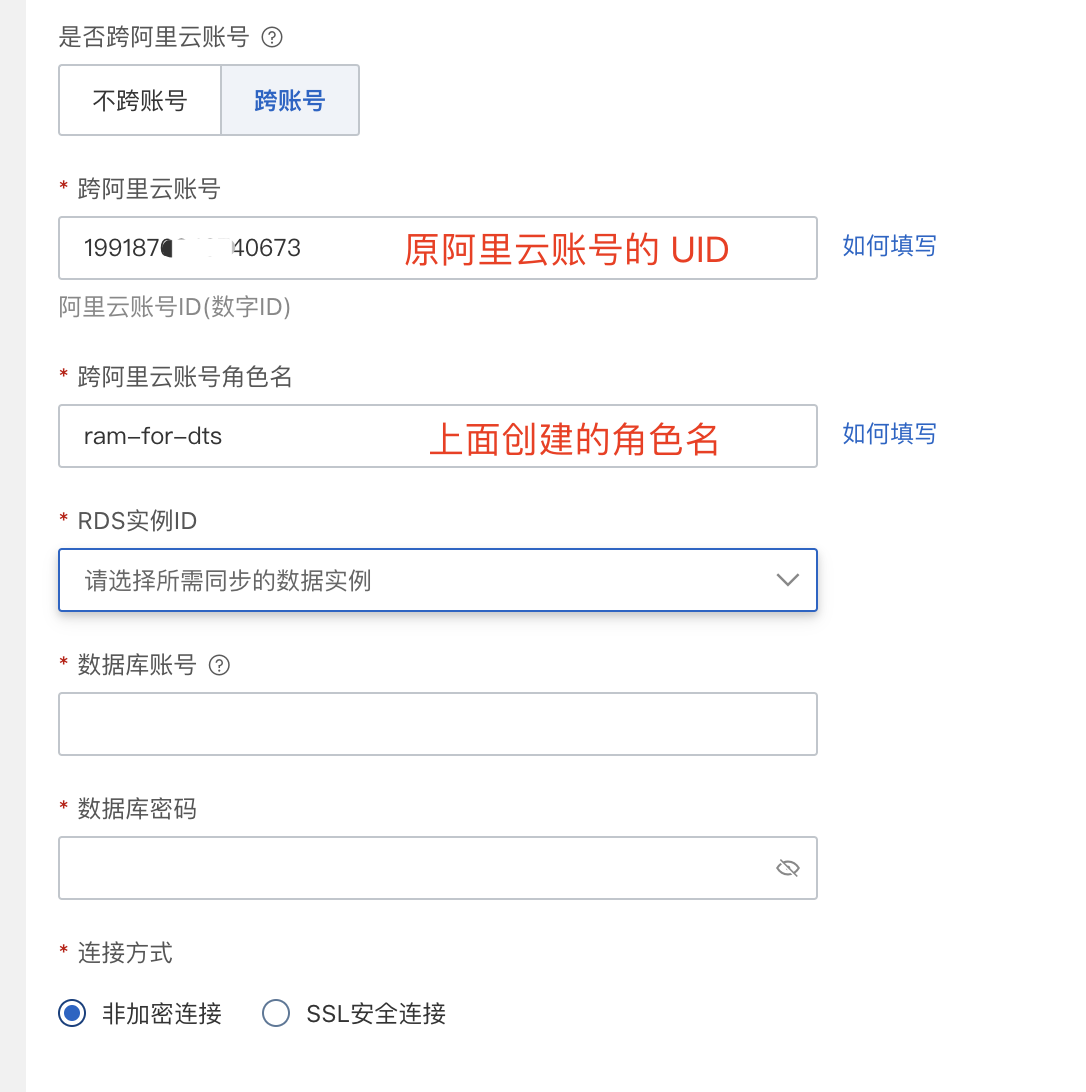Image resolution: width=1086 pixels, height=1092 pixels.
Task: Click into the 数据库密码 input field
Action: [x=410, y=868]
